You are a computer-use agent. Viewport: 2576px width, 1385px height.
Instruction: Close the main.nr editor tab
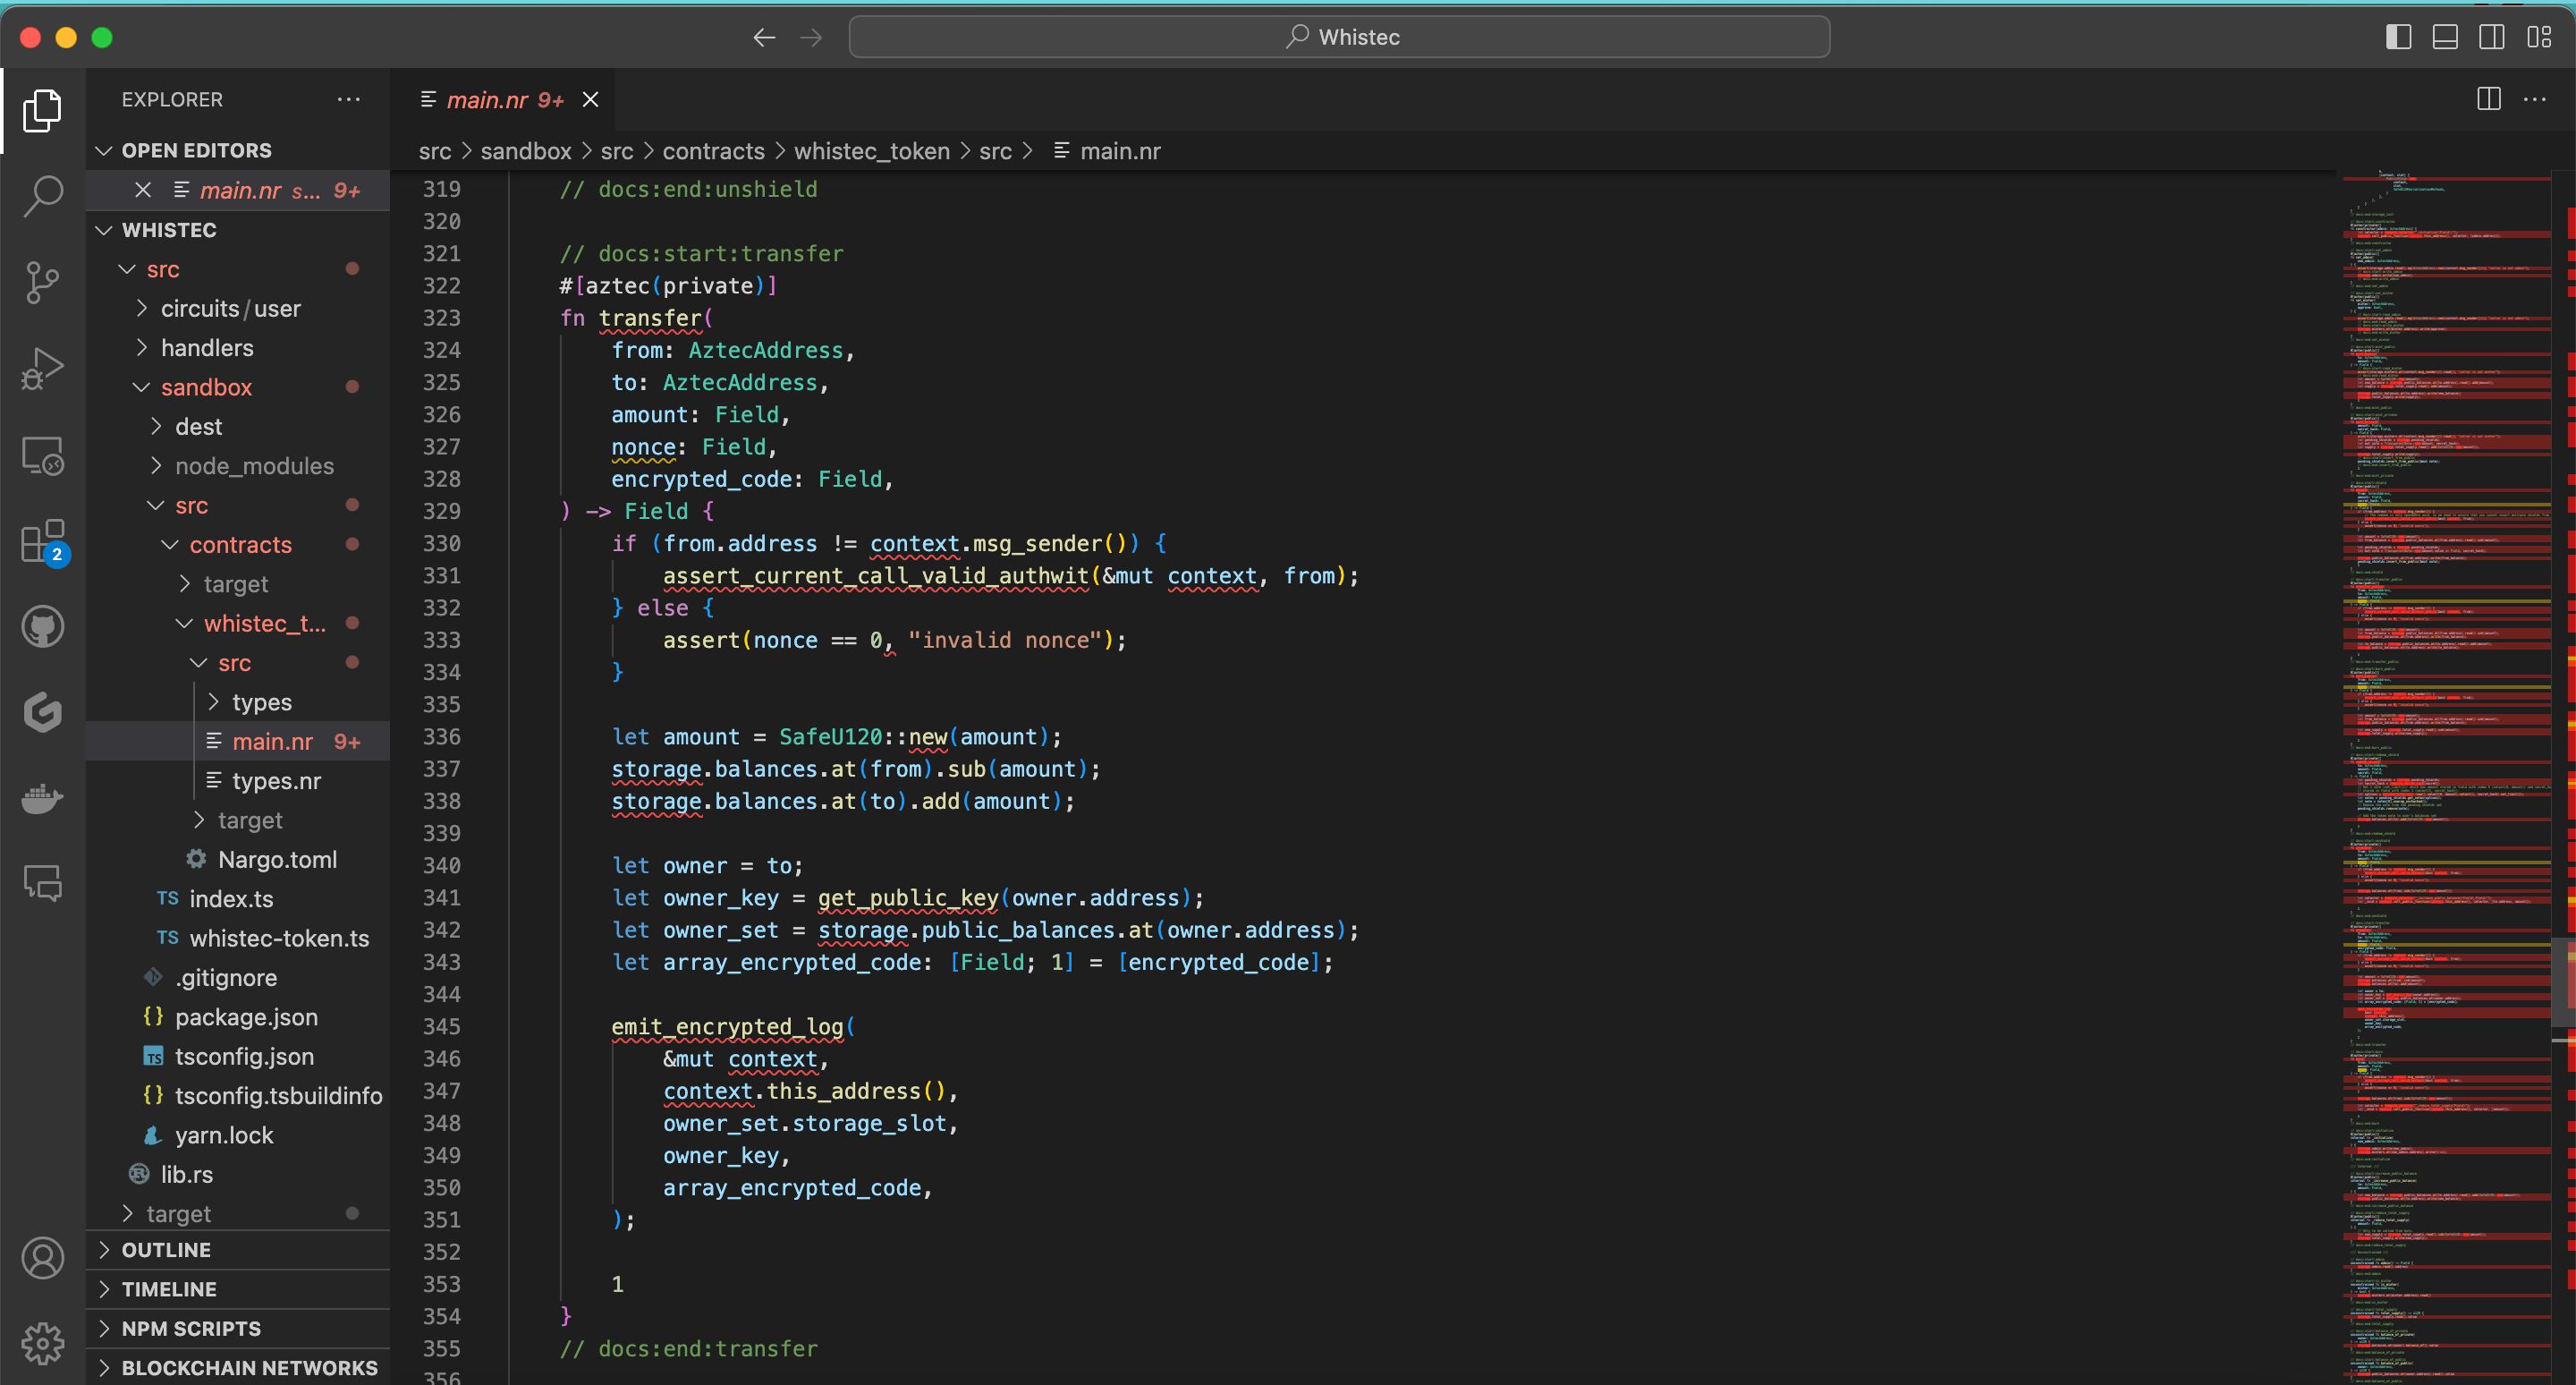click(x=590, y=99)
